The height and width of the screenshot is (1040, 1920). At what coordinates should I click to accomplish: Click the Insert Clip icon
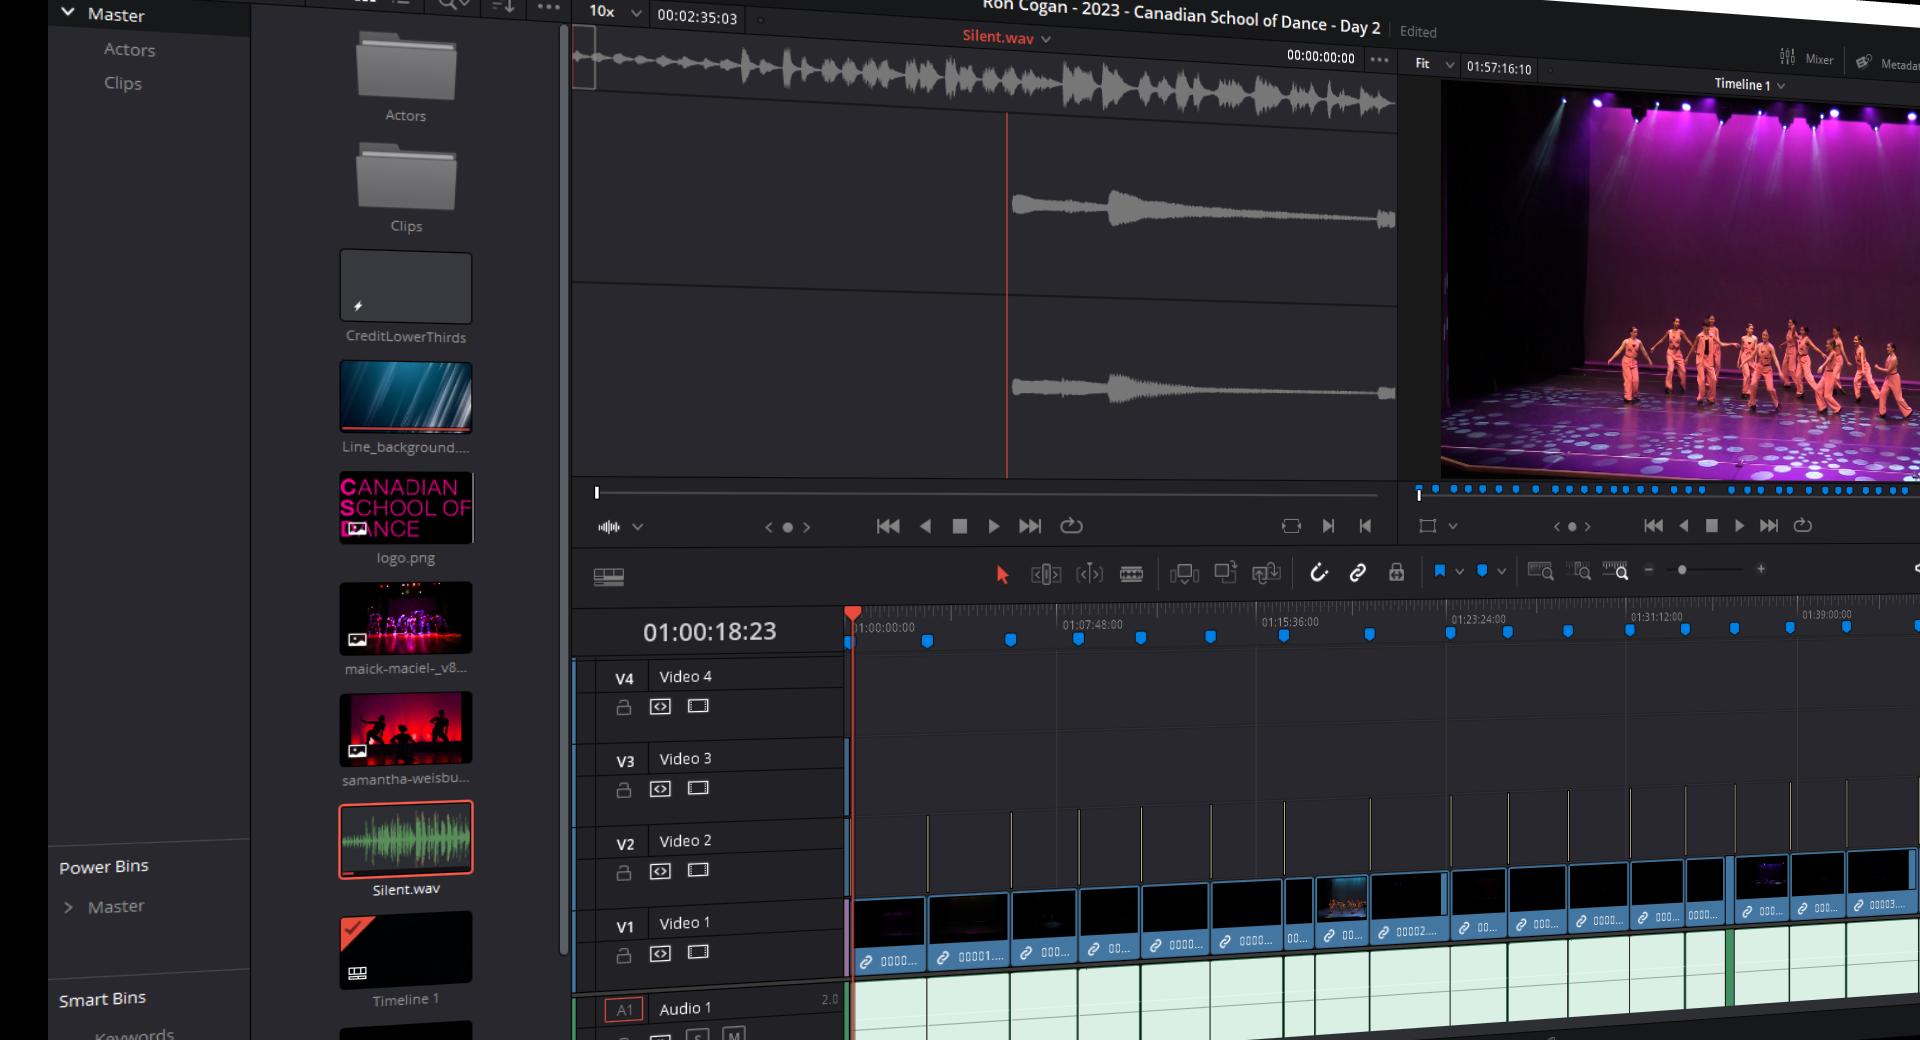[1184, 573]
